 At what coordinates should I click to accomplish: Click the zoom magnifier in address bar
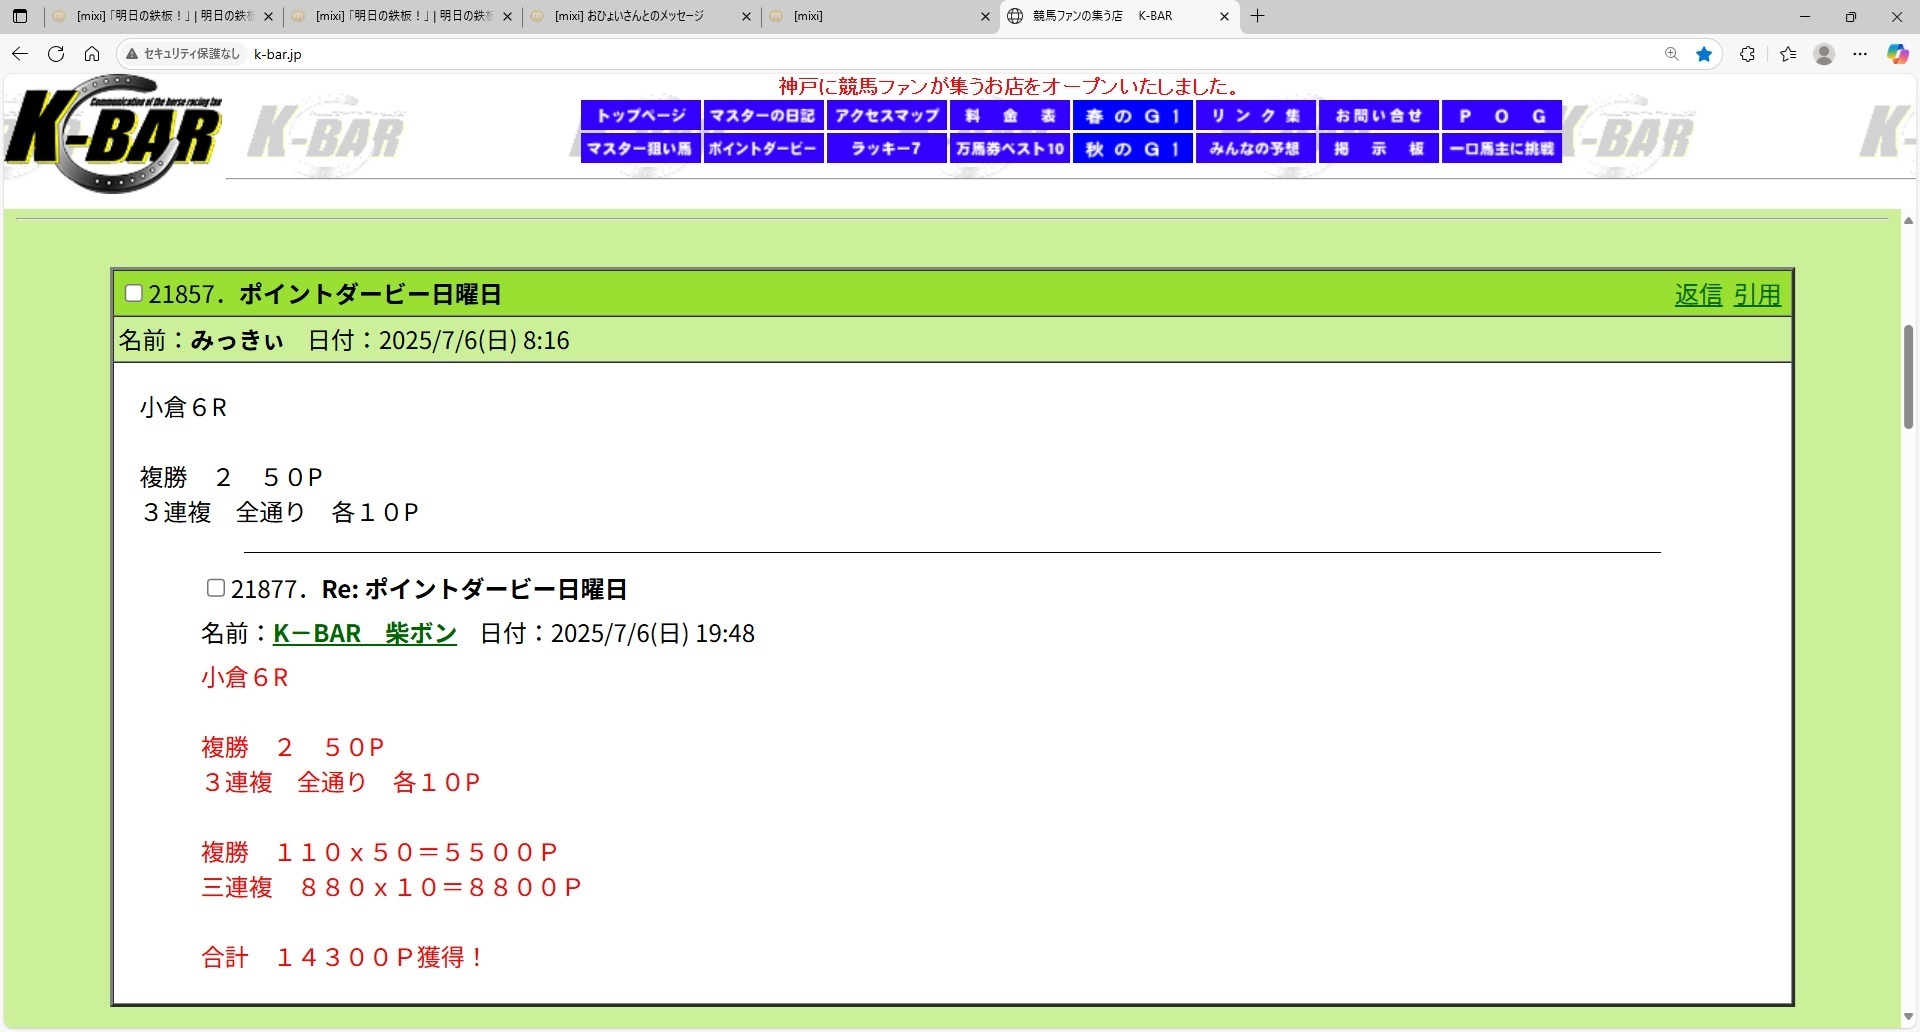tap(1671, 54)
